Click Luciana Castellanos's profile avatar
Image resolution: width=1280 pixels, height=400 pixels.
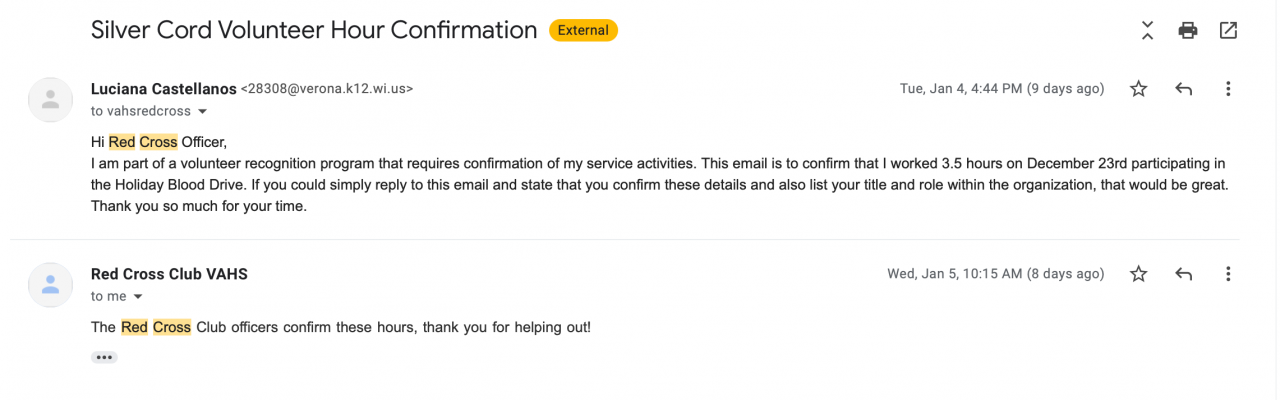(50, 100)
